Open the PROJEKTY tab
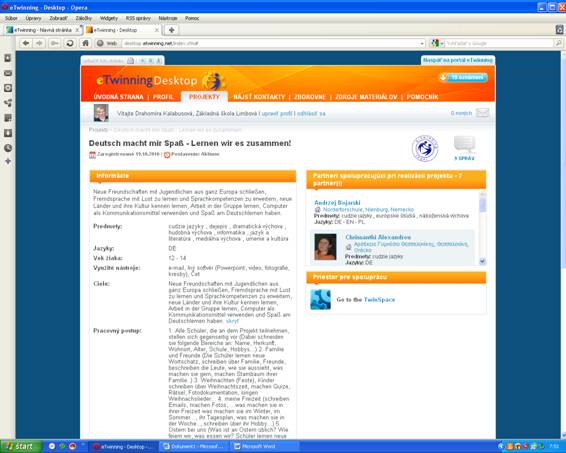 tap(204, 97)
